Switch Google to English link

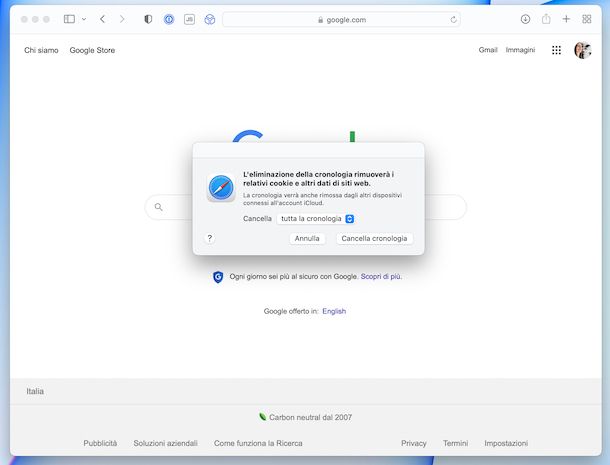click(334, 311)
